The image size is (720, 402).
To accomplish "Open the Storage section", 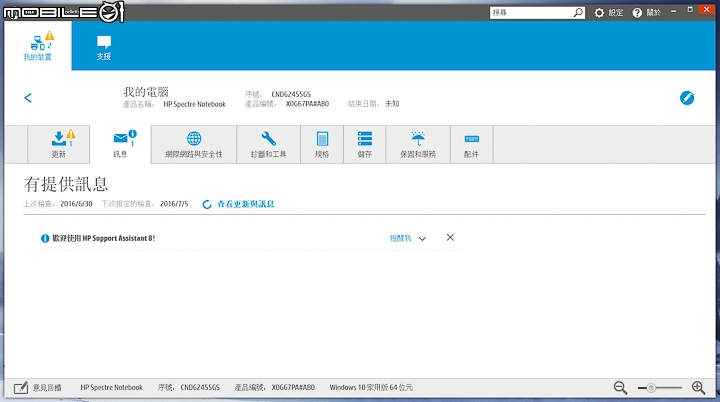I will [x=365, y=144].
